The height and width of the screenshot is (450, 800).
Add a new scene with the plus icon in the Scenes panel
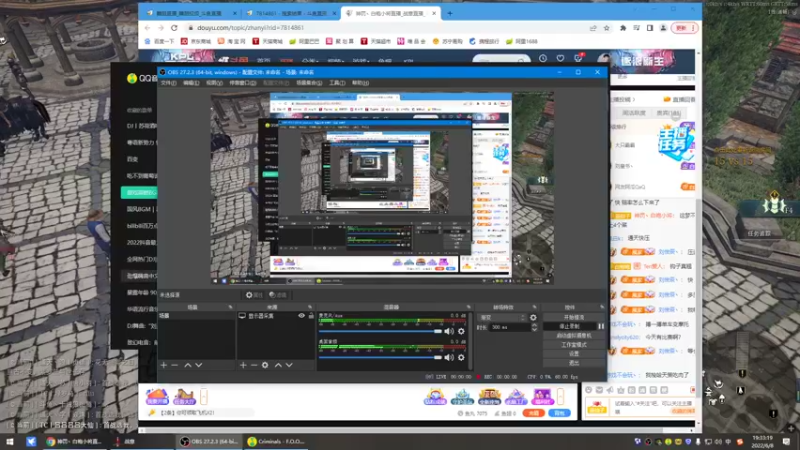[164, 365]
